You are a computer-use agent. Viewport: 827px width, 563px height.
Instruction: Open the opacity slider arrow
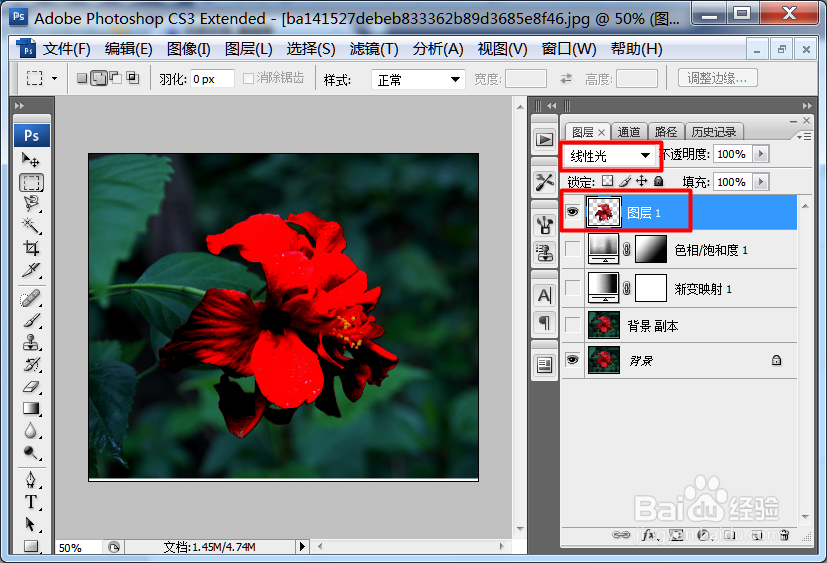pos(761,154)
